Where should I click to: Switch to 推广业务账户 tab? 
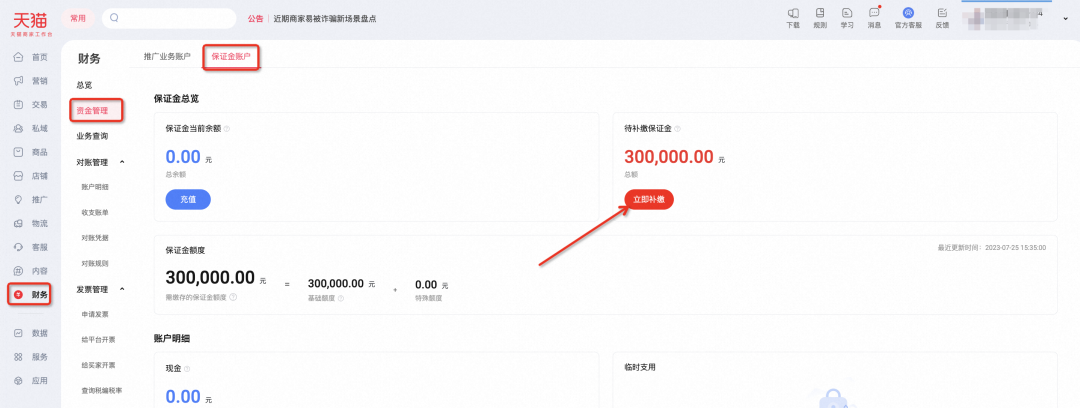(167, 57)
